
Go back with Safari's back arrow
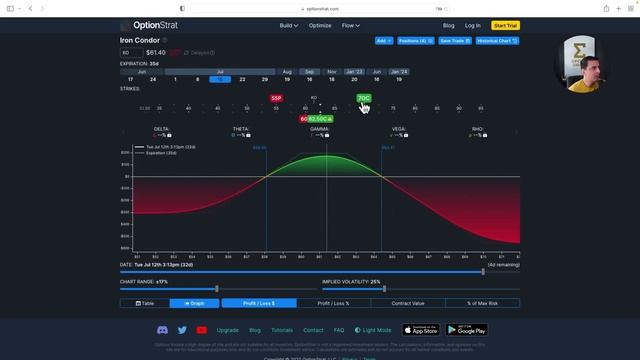click(x=30, y=9)
